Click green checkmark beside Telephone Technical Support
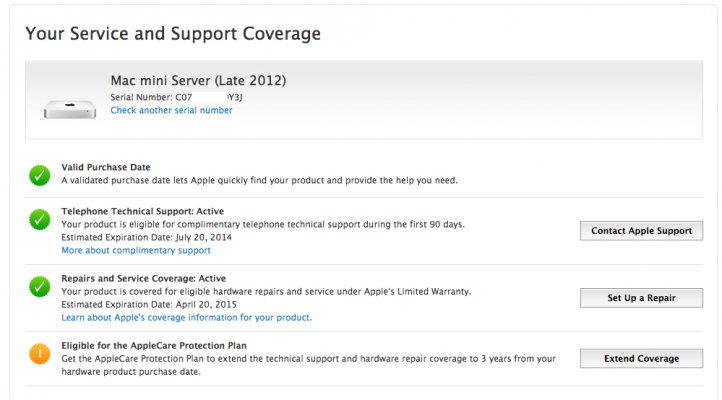Screen dimensions: 722x400 pos(40,220)
